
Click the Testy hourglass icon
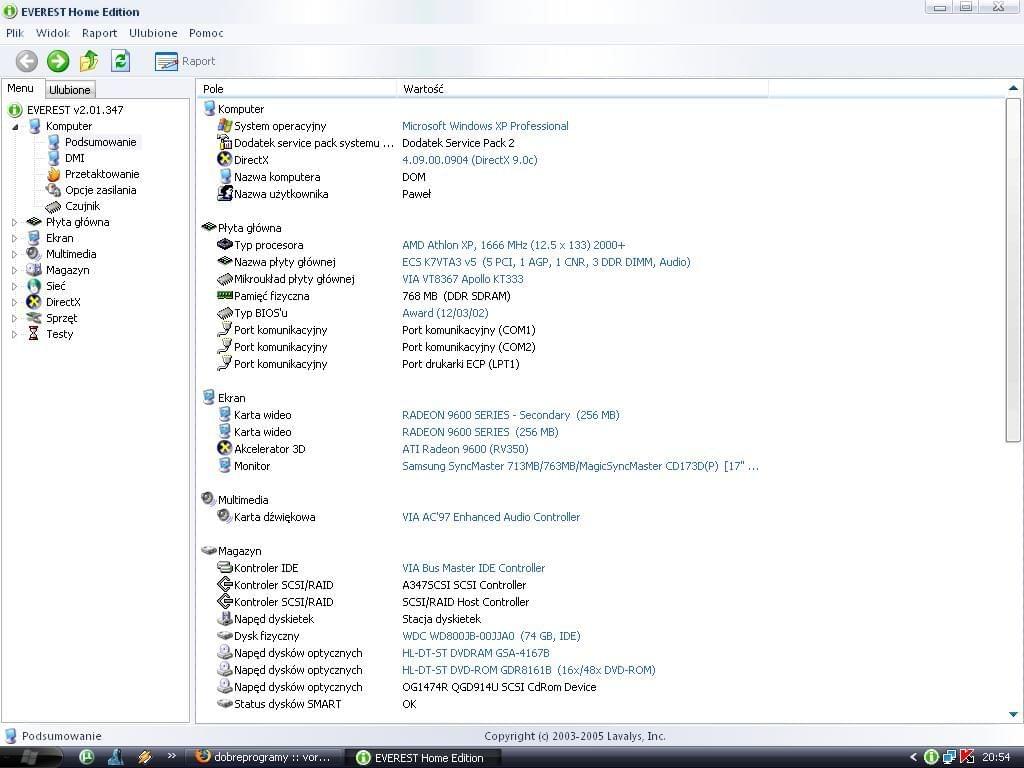pyautogui.click(x=33, y=334)
